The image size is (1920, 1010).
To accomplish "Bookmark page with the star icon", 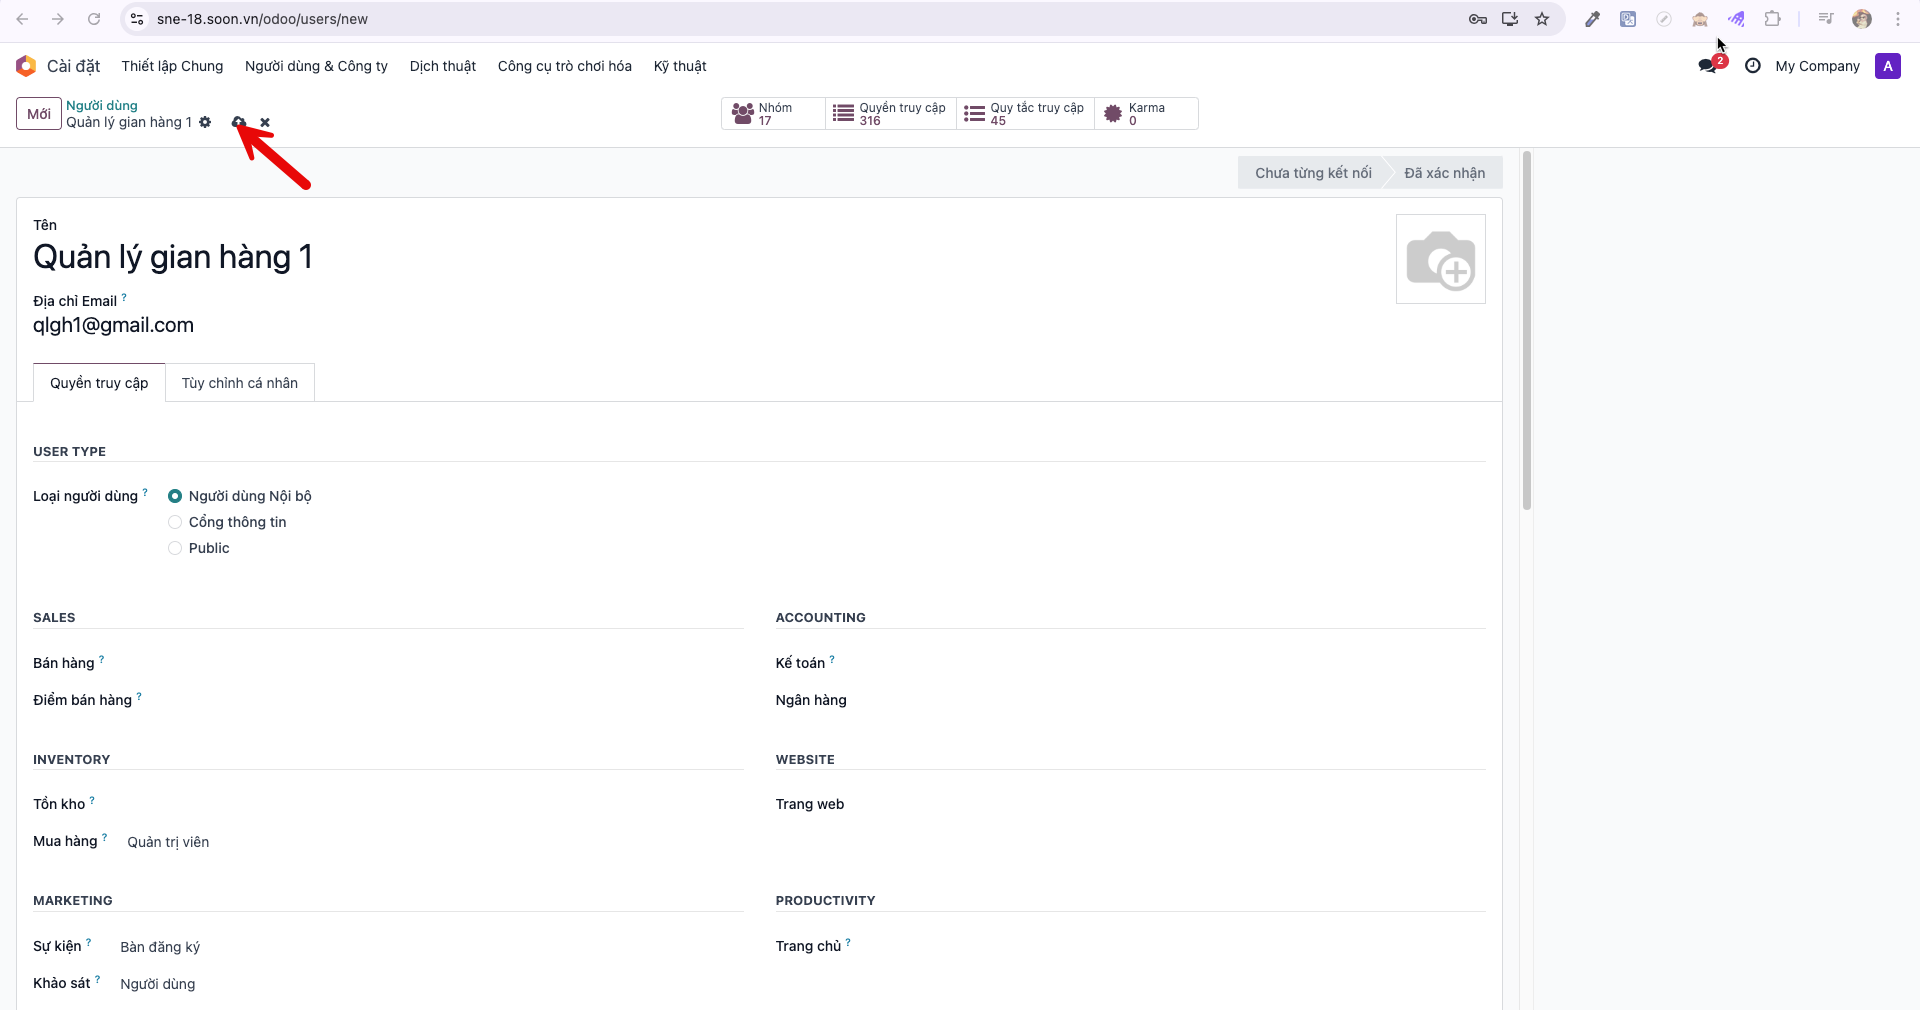I will (1542, 19).
